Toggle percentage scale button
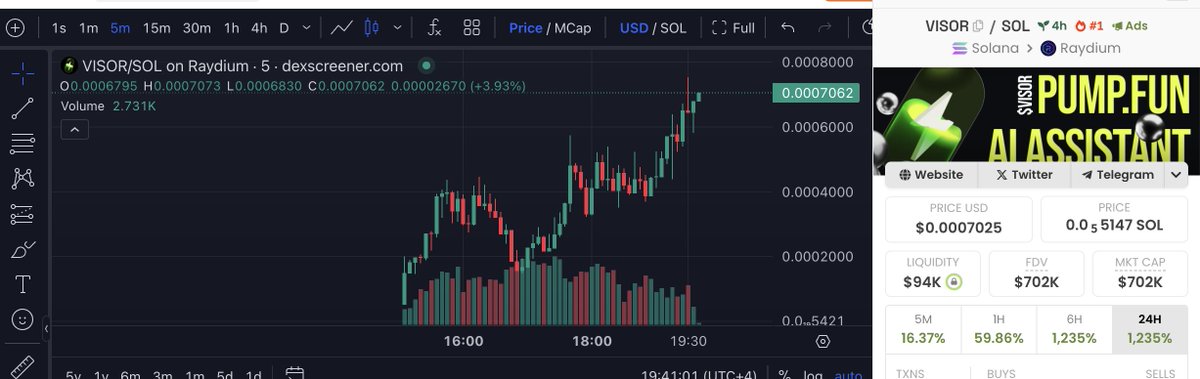 point(784,375)
